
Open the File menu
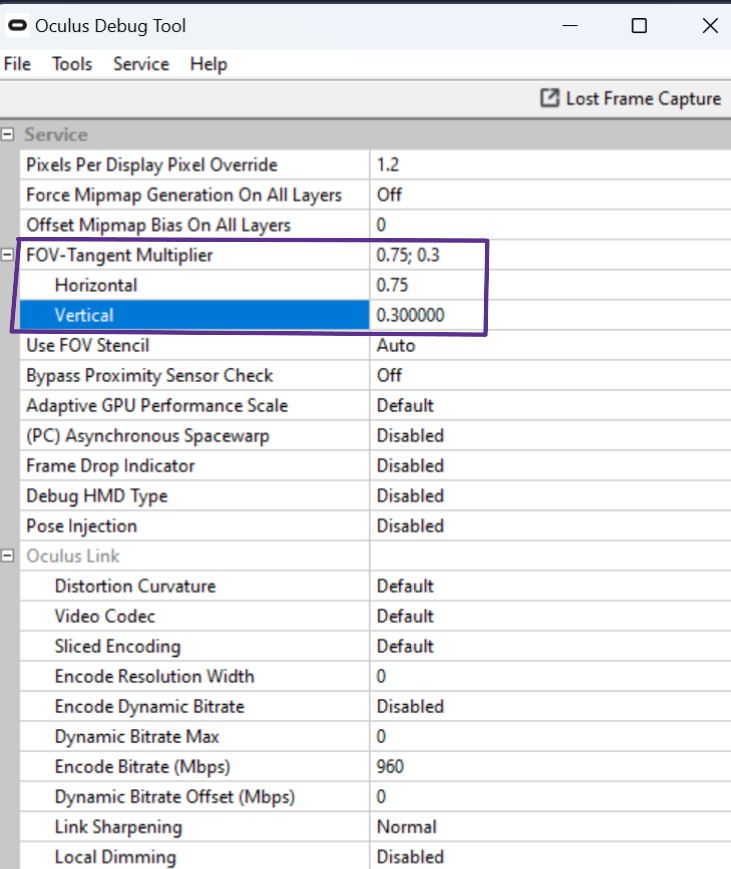pyautogui.click(x=18, y=64)
